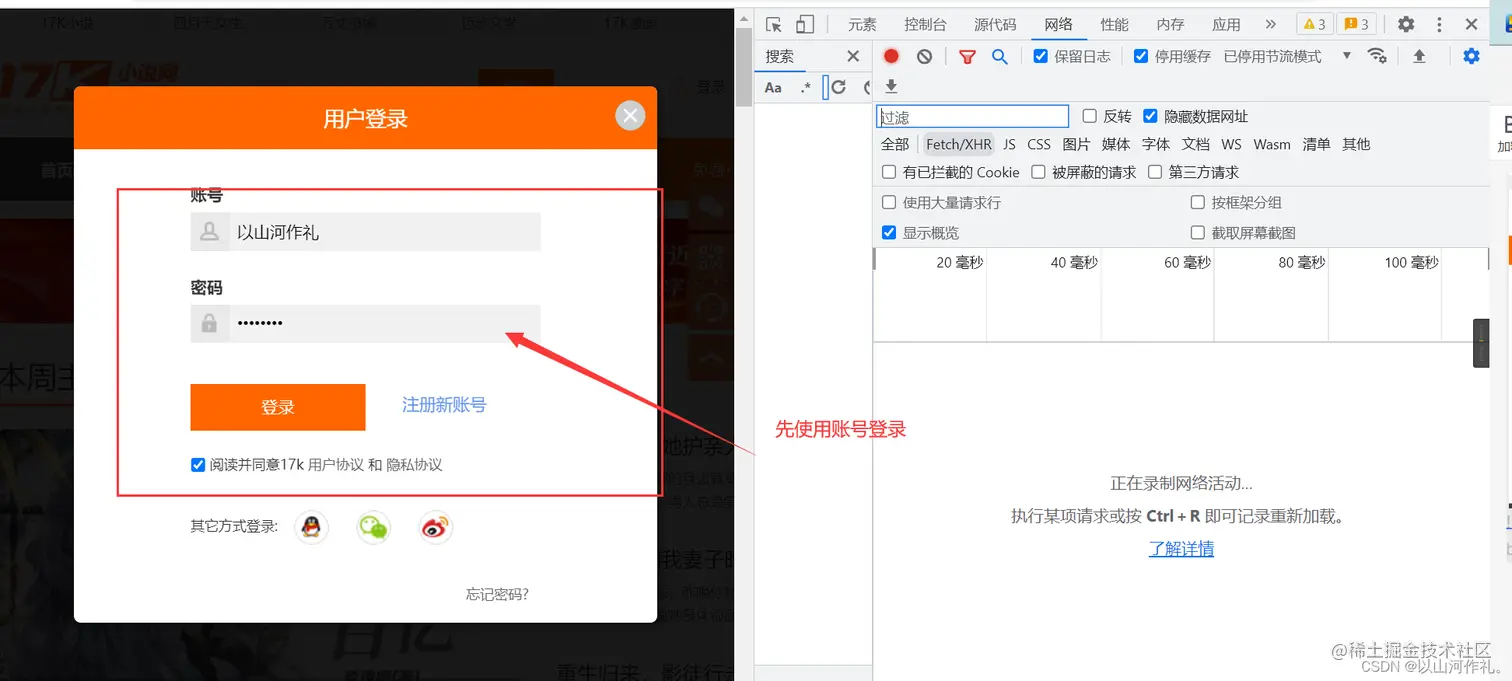Toggle match case Aa in search
This screenshot has height=681, width=1512.
tap(773, 88)
